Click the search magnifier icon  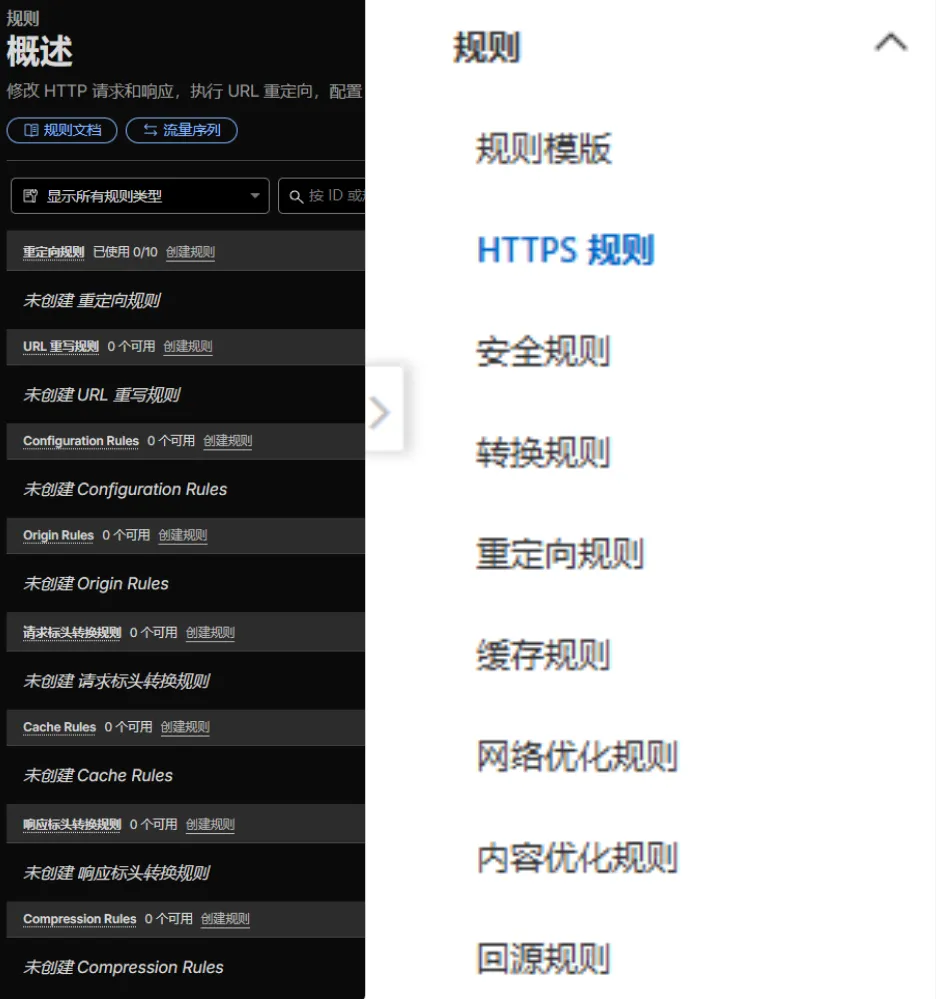pos(296,197)
